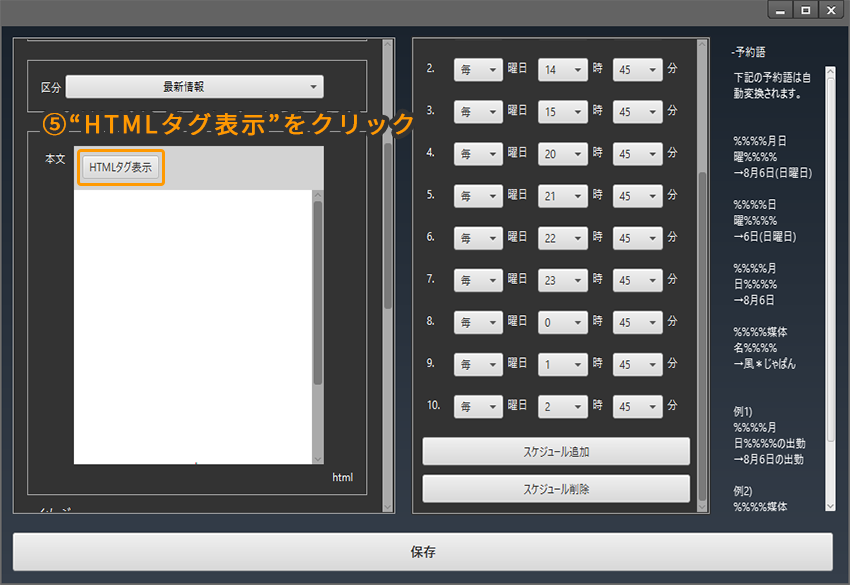
Task: Click the 区分 label
Action: (50, 88)
